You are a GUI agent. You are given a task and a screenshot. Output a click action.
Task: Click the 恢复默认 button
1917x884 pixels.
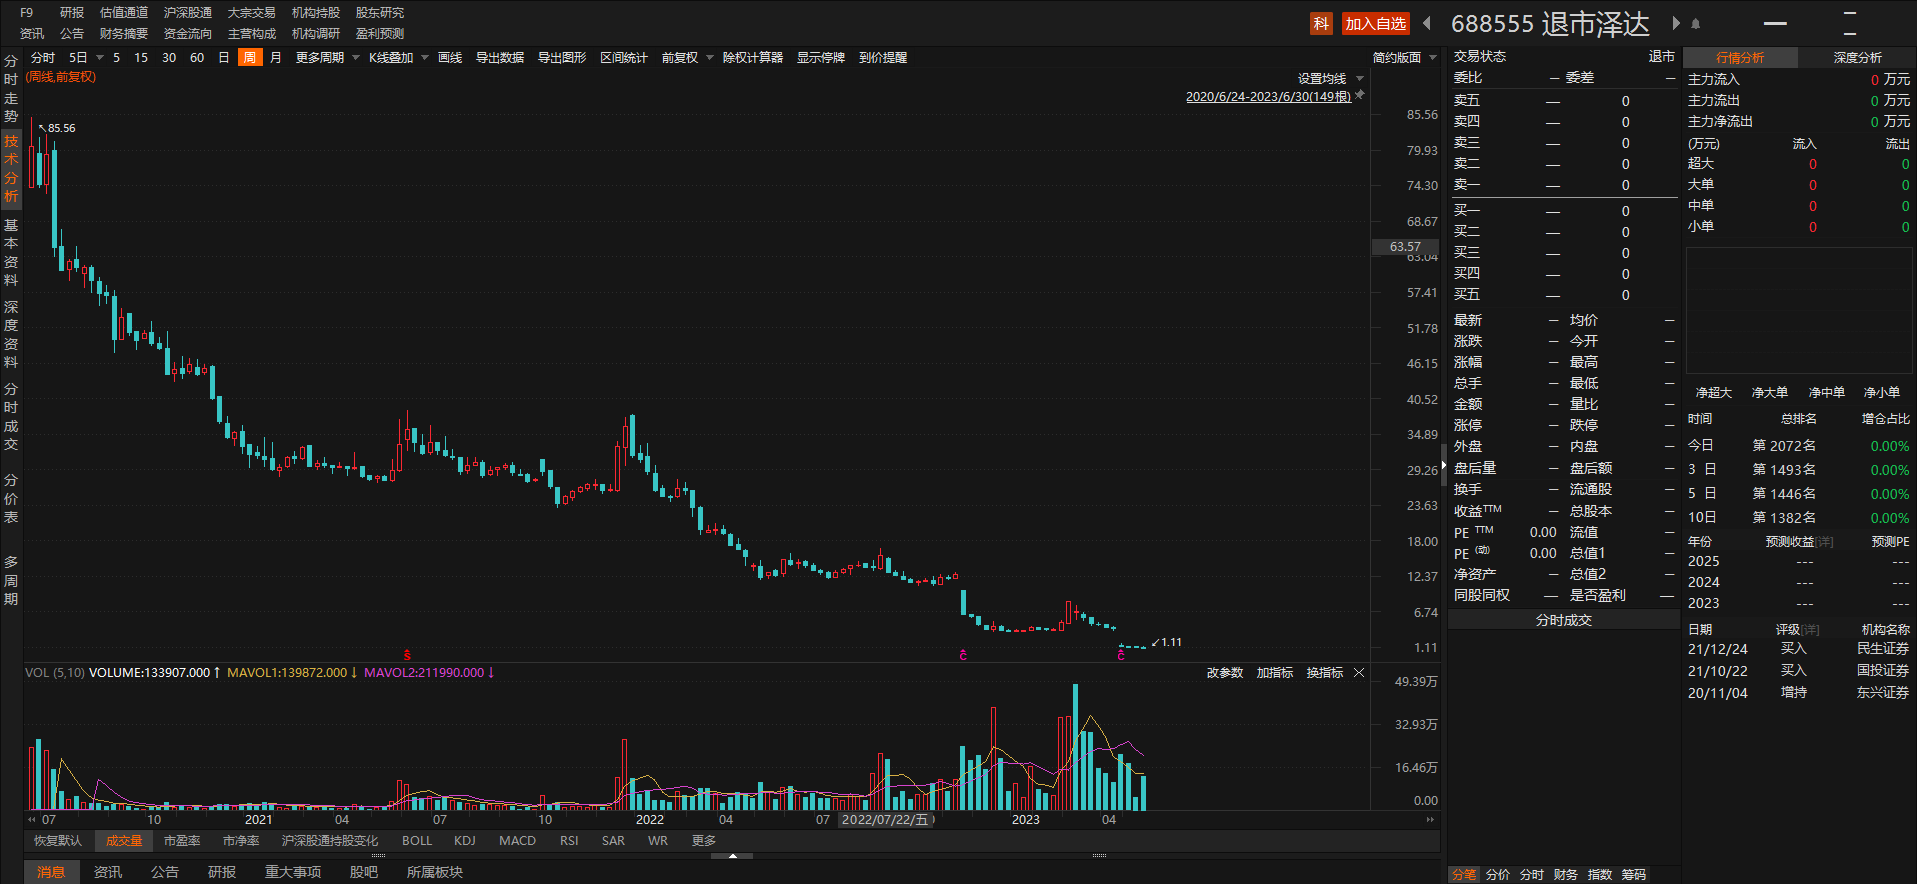point(58,841)
